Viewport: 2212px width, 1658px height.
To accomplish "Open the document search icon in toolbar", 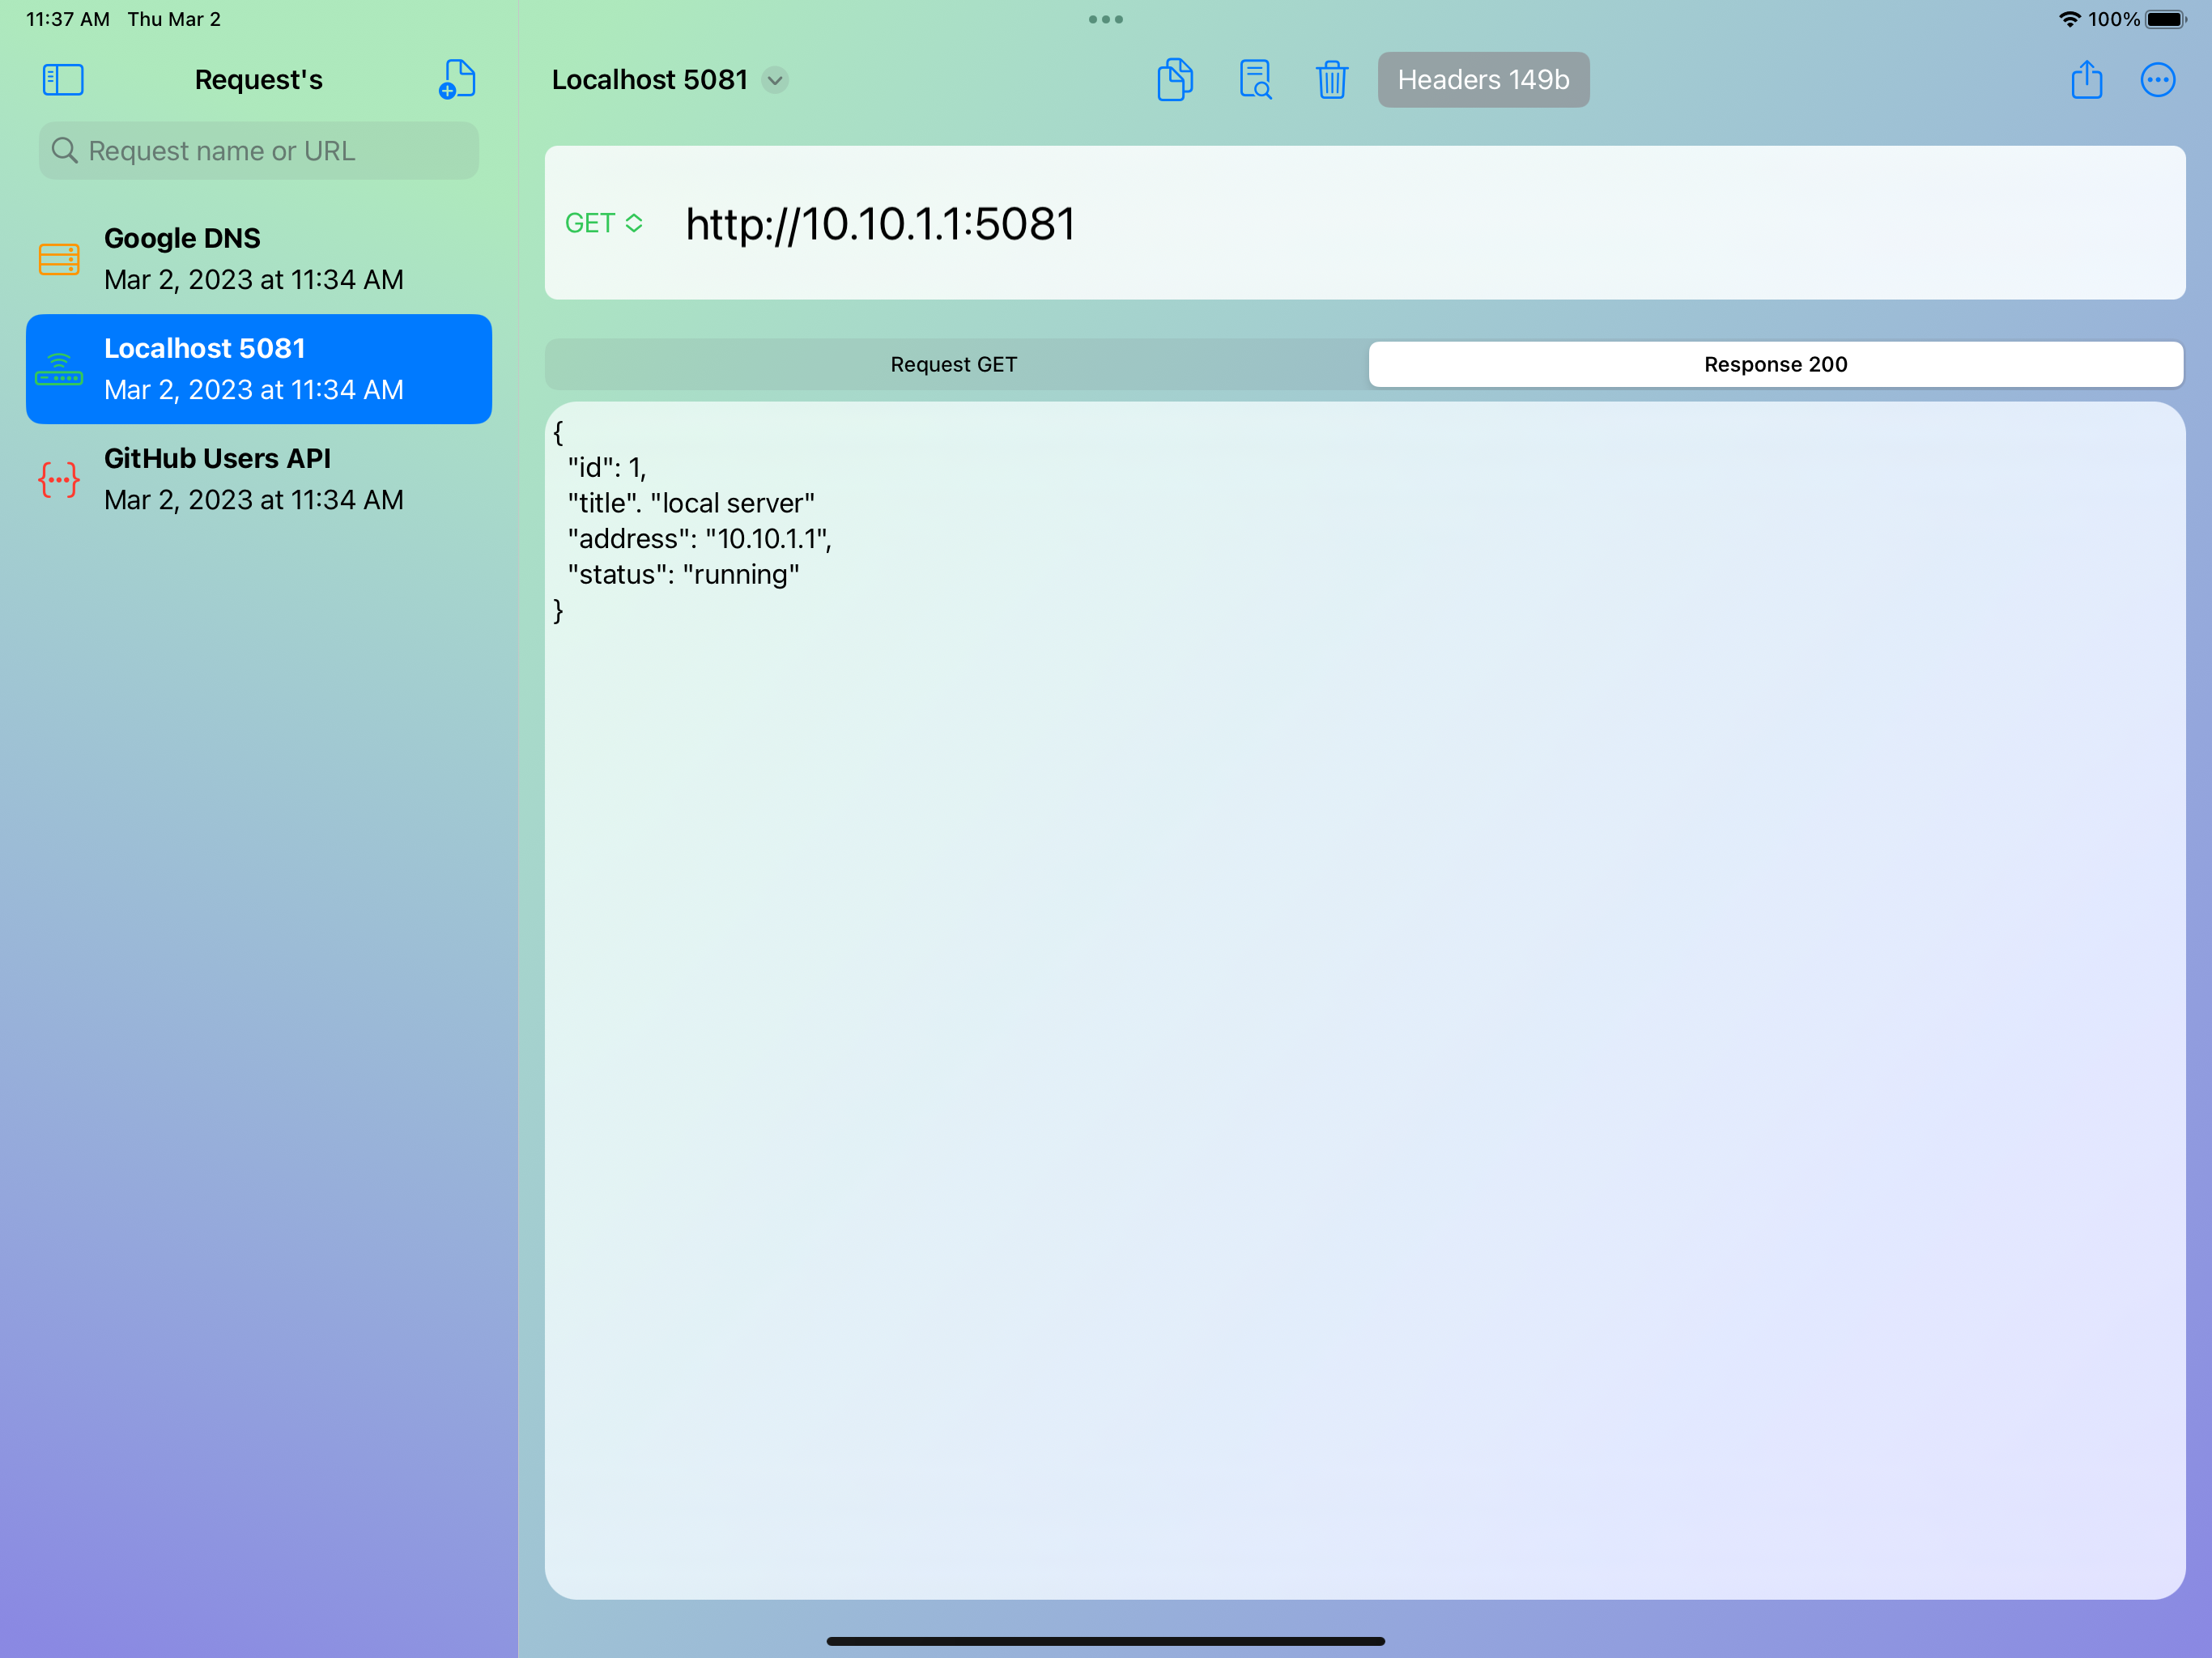I will (x=1255, y=80).
